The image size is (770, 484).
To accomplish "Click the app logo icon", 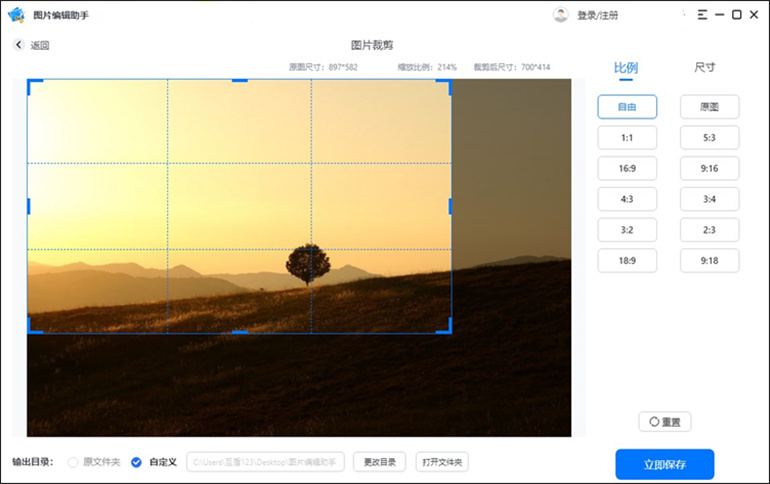I will [x=16, y=15].
